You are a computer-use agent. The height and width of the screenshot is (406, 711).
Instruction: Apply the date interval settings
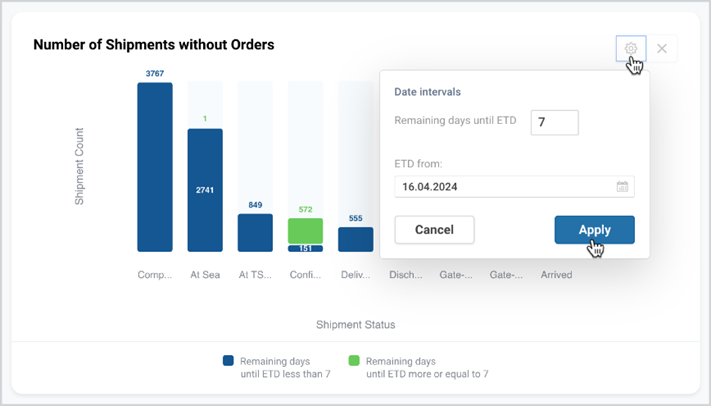594,230
